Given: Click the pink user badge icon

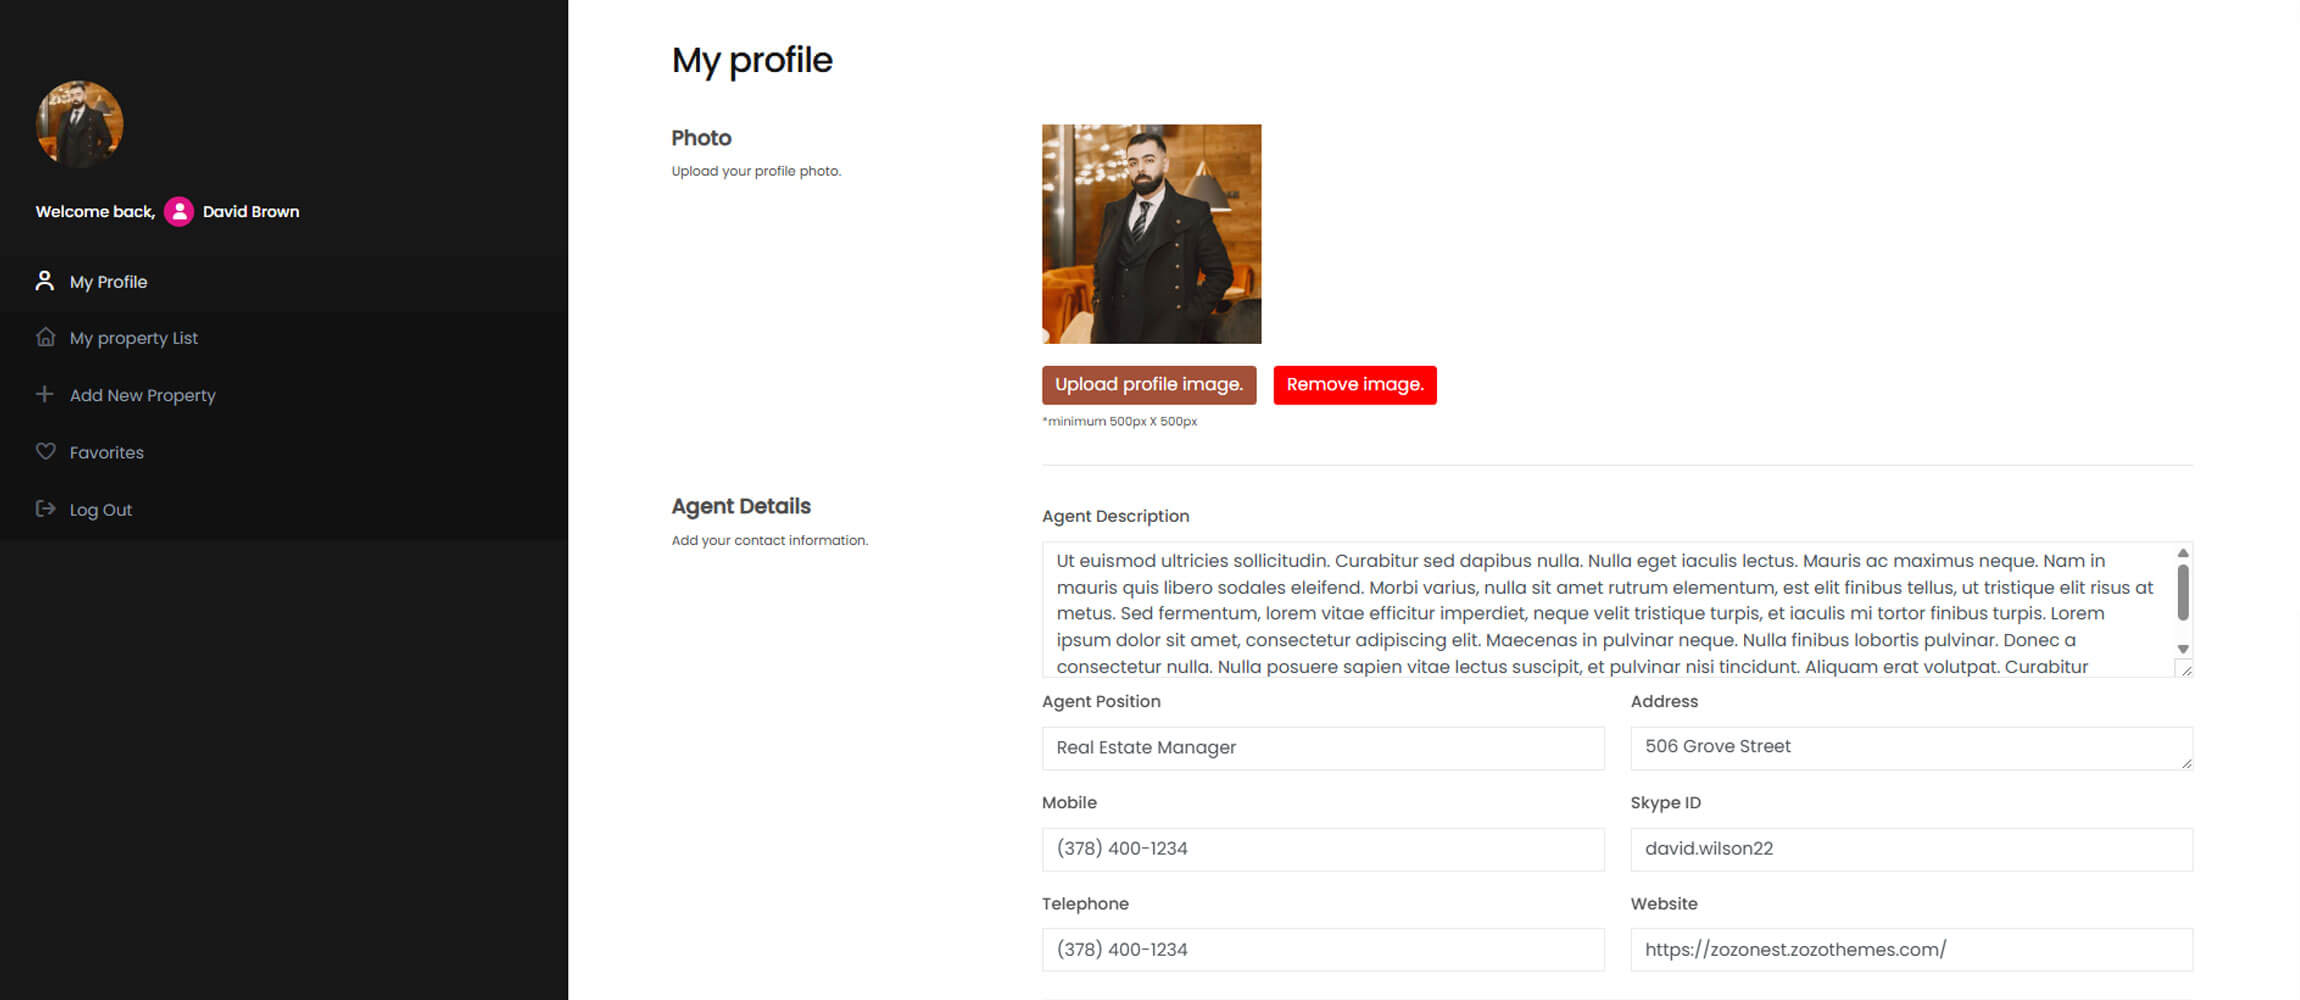Looking at the screenshot, I should pyautogui.click(x=179, y=211).
